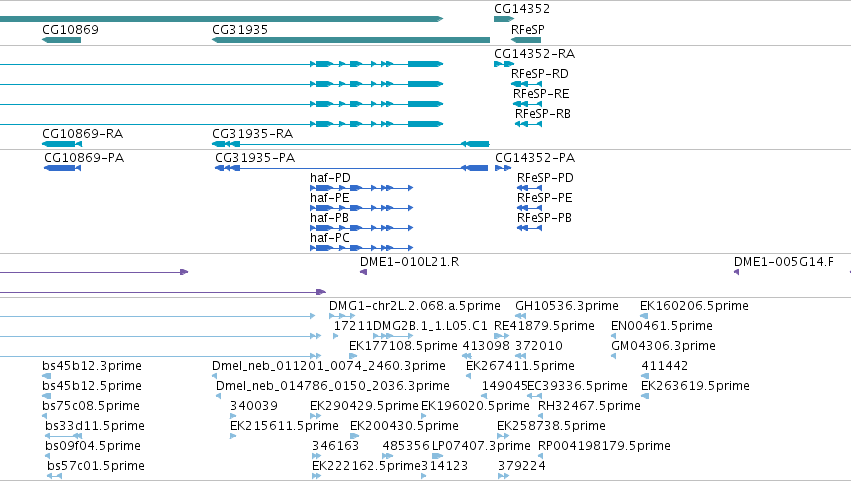Select EK267411.5prime EST label
The image size is (851, 481).
click(520, 366)
